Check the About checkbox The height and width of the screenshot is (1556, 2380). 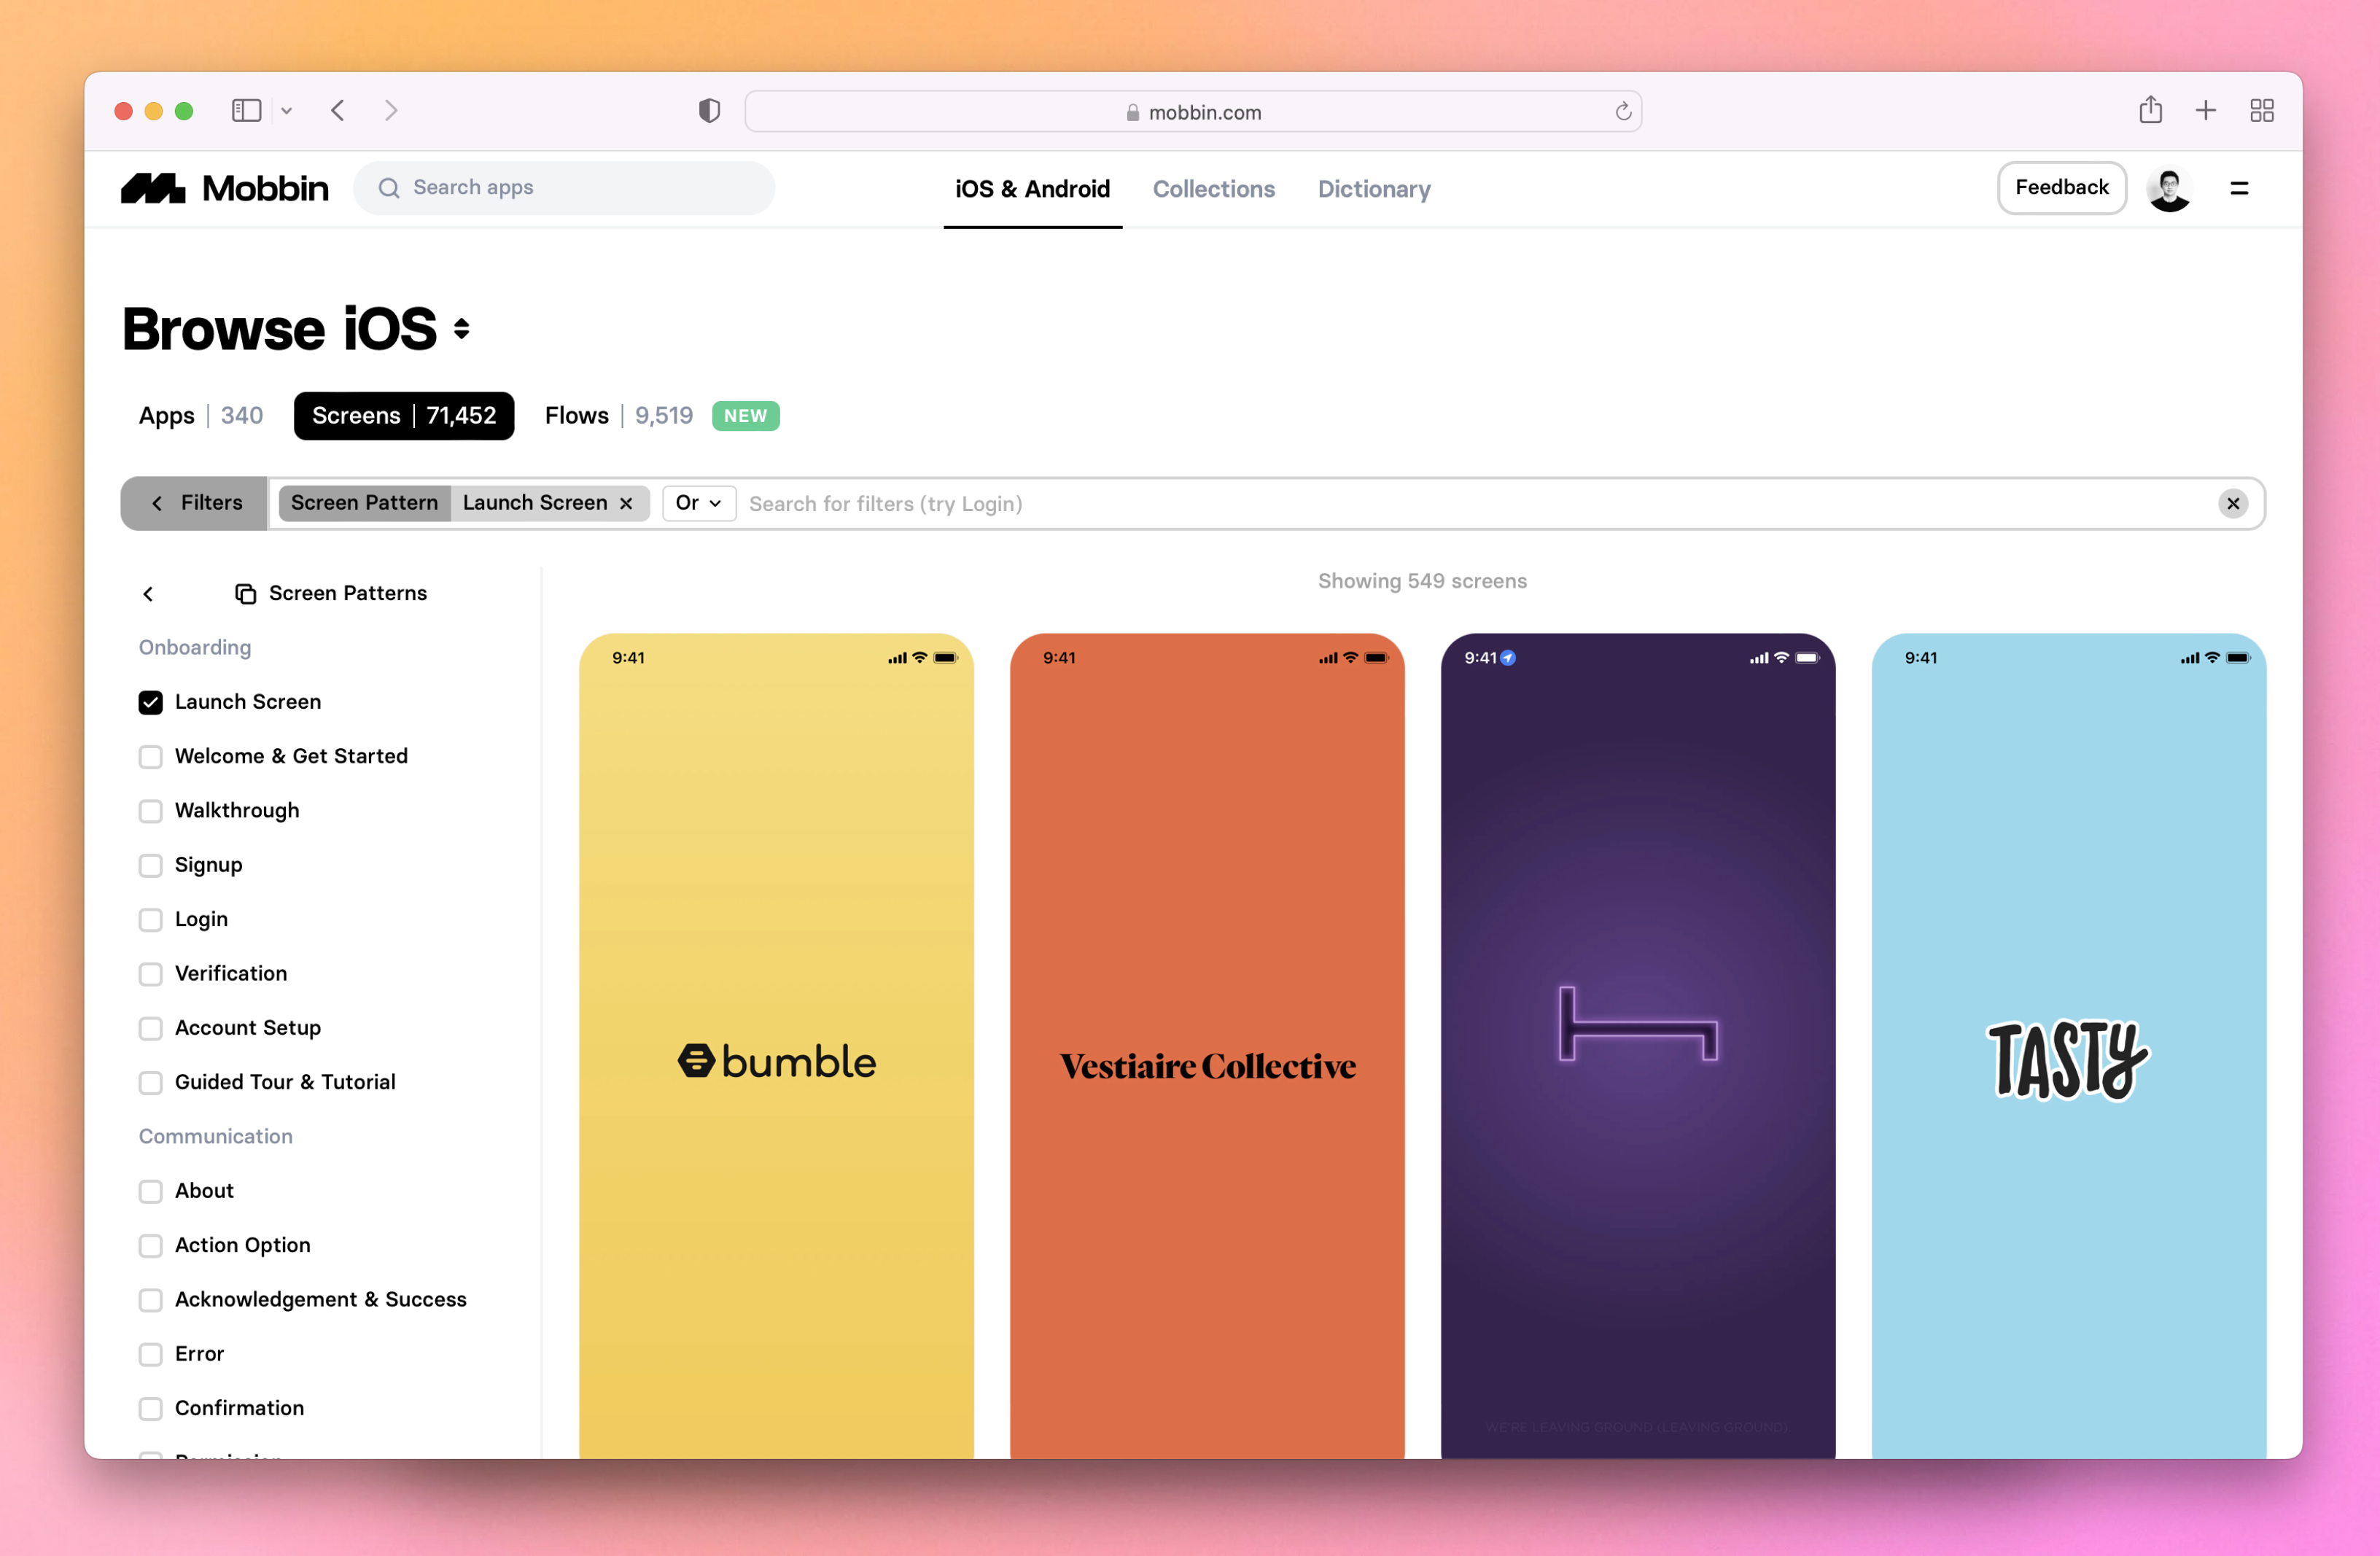click(x=151, y=1191)
